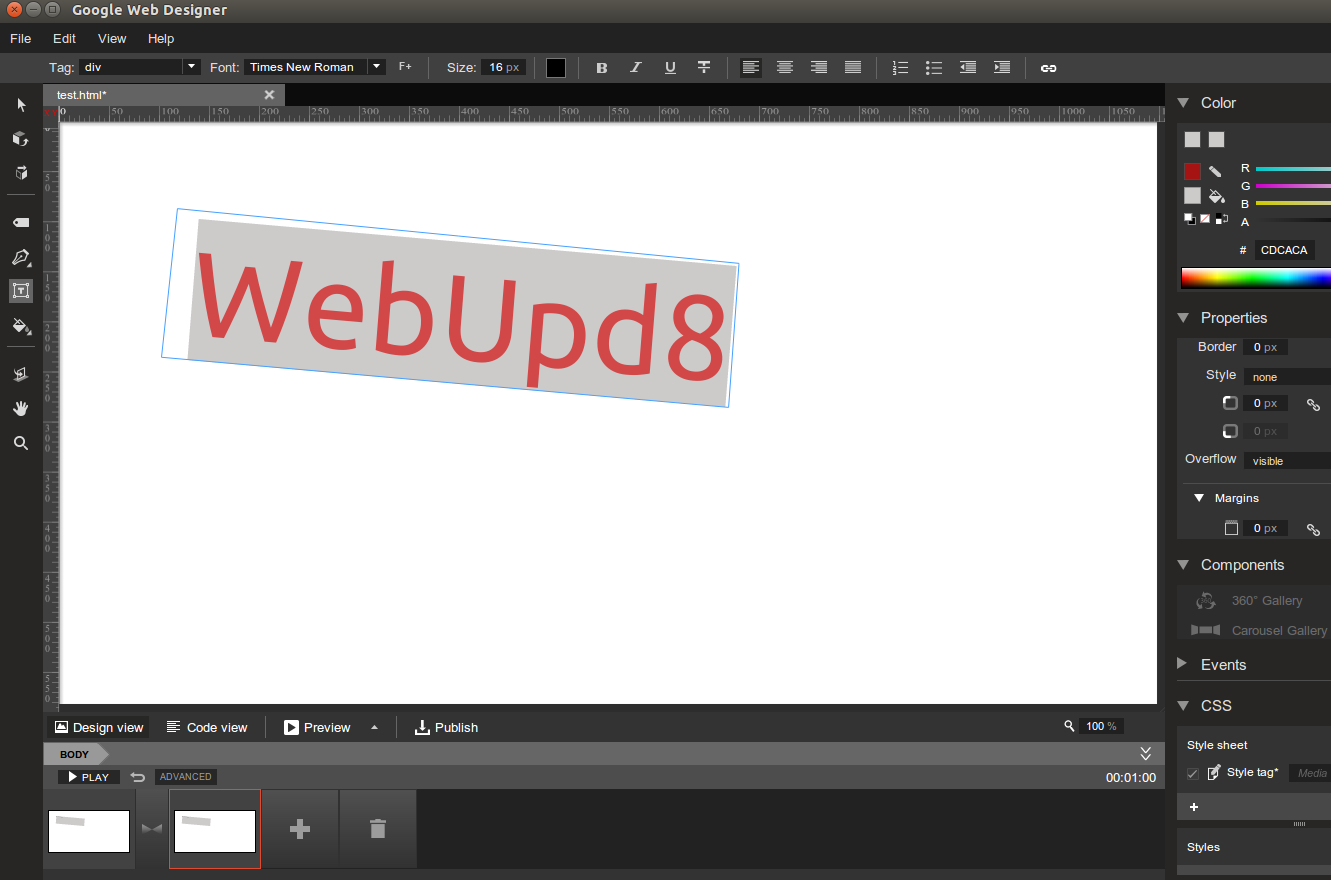This screenshot has width=1331, height=880.
Task: Insert an ordered numbered list
Action: click(x=900, y=67)
